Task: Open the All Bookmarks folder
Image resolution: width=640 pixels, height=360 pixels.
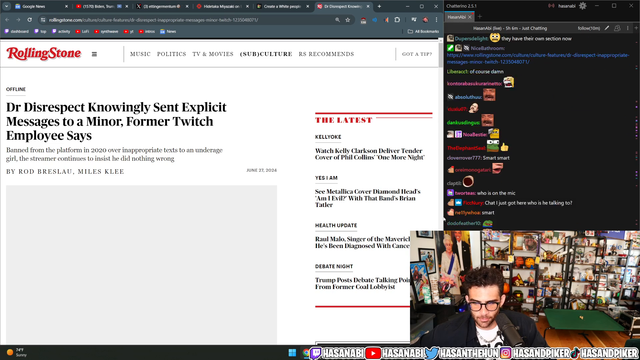Action: click(x=423, y=31)
